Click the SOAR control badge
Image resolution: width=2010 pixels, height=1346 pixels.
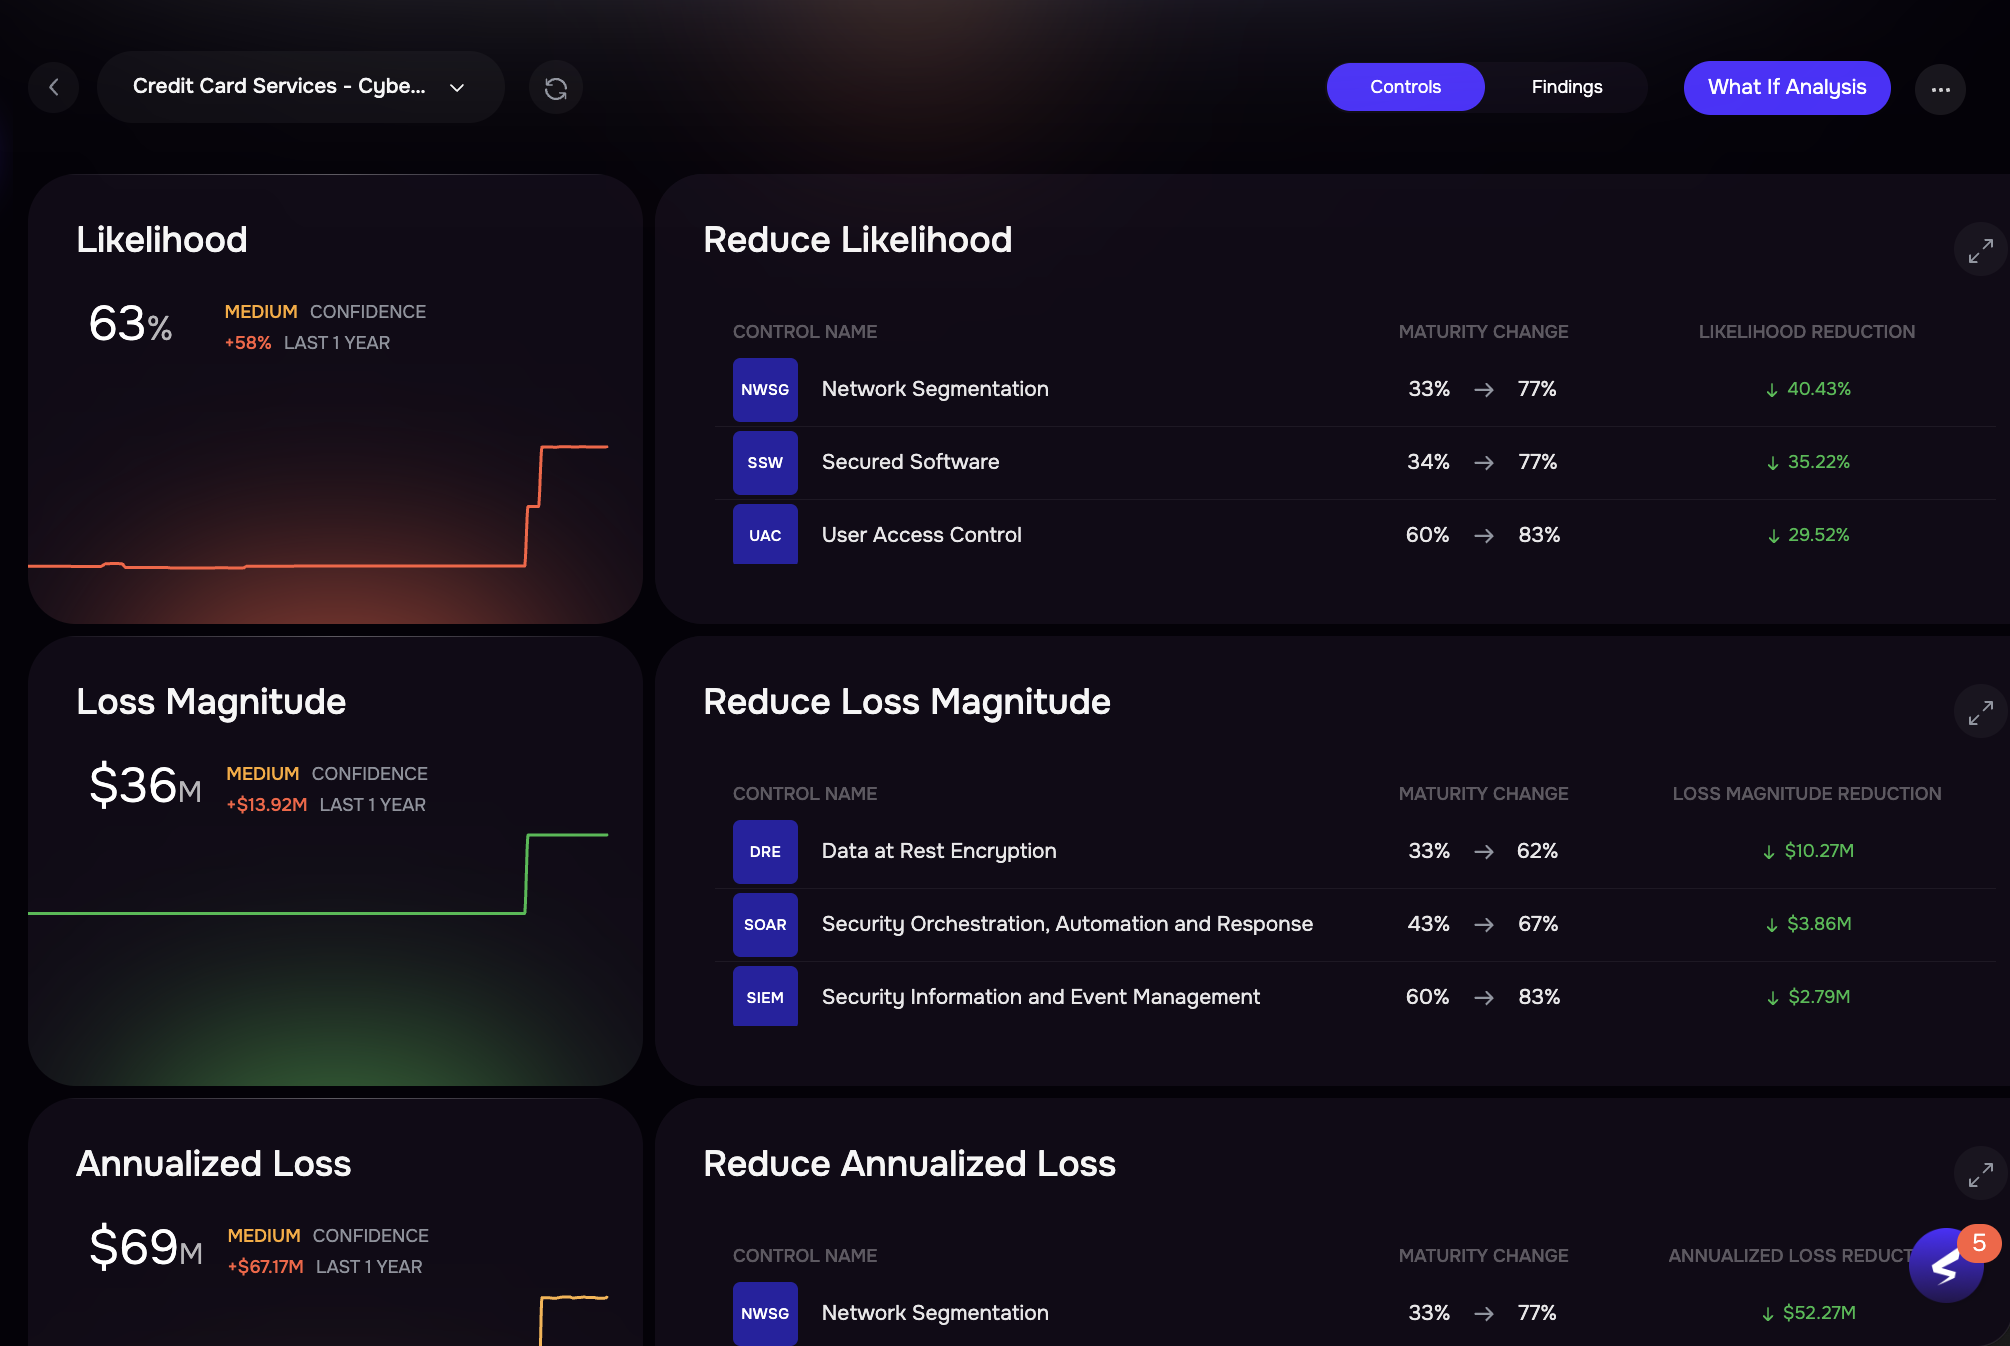765,924
